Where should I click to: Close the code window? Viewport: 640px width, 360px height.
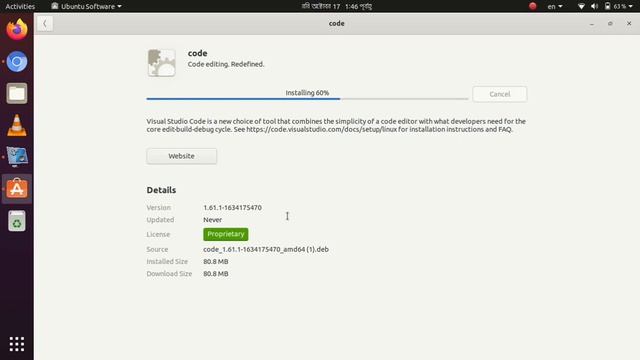[629, 24]
